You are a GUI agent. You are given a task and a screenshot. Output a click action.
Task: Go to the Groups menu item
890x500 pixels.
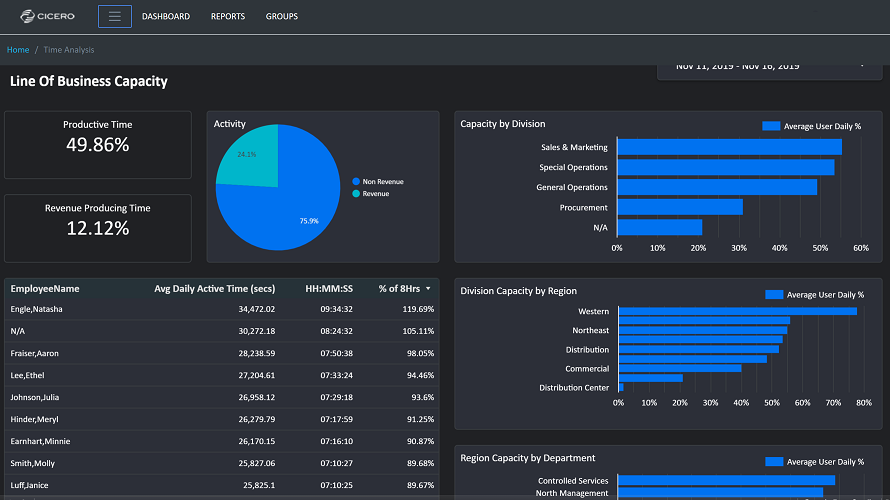point(282,16)
